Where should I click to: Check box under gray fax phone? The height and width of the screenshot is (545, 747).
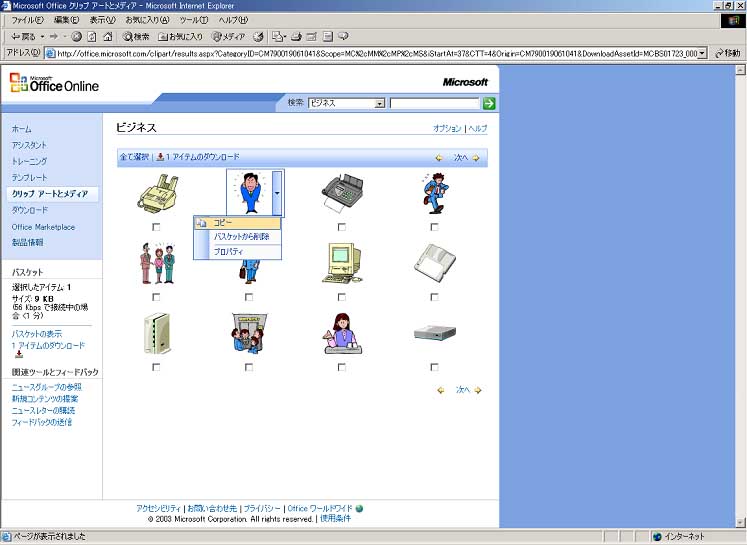click(x=342, y=227)
